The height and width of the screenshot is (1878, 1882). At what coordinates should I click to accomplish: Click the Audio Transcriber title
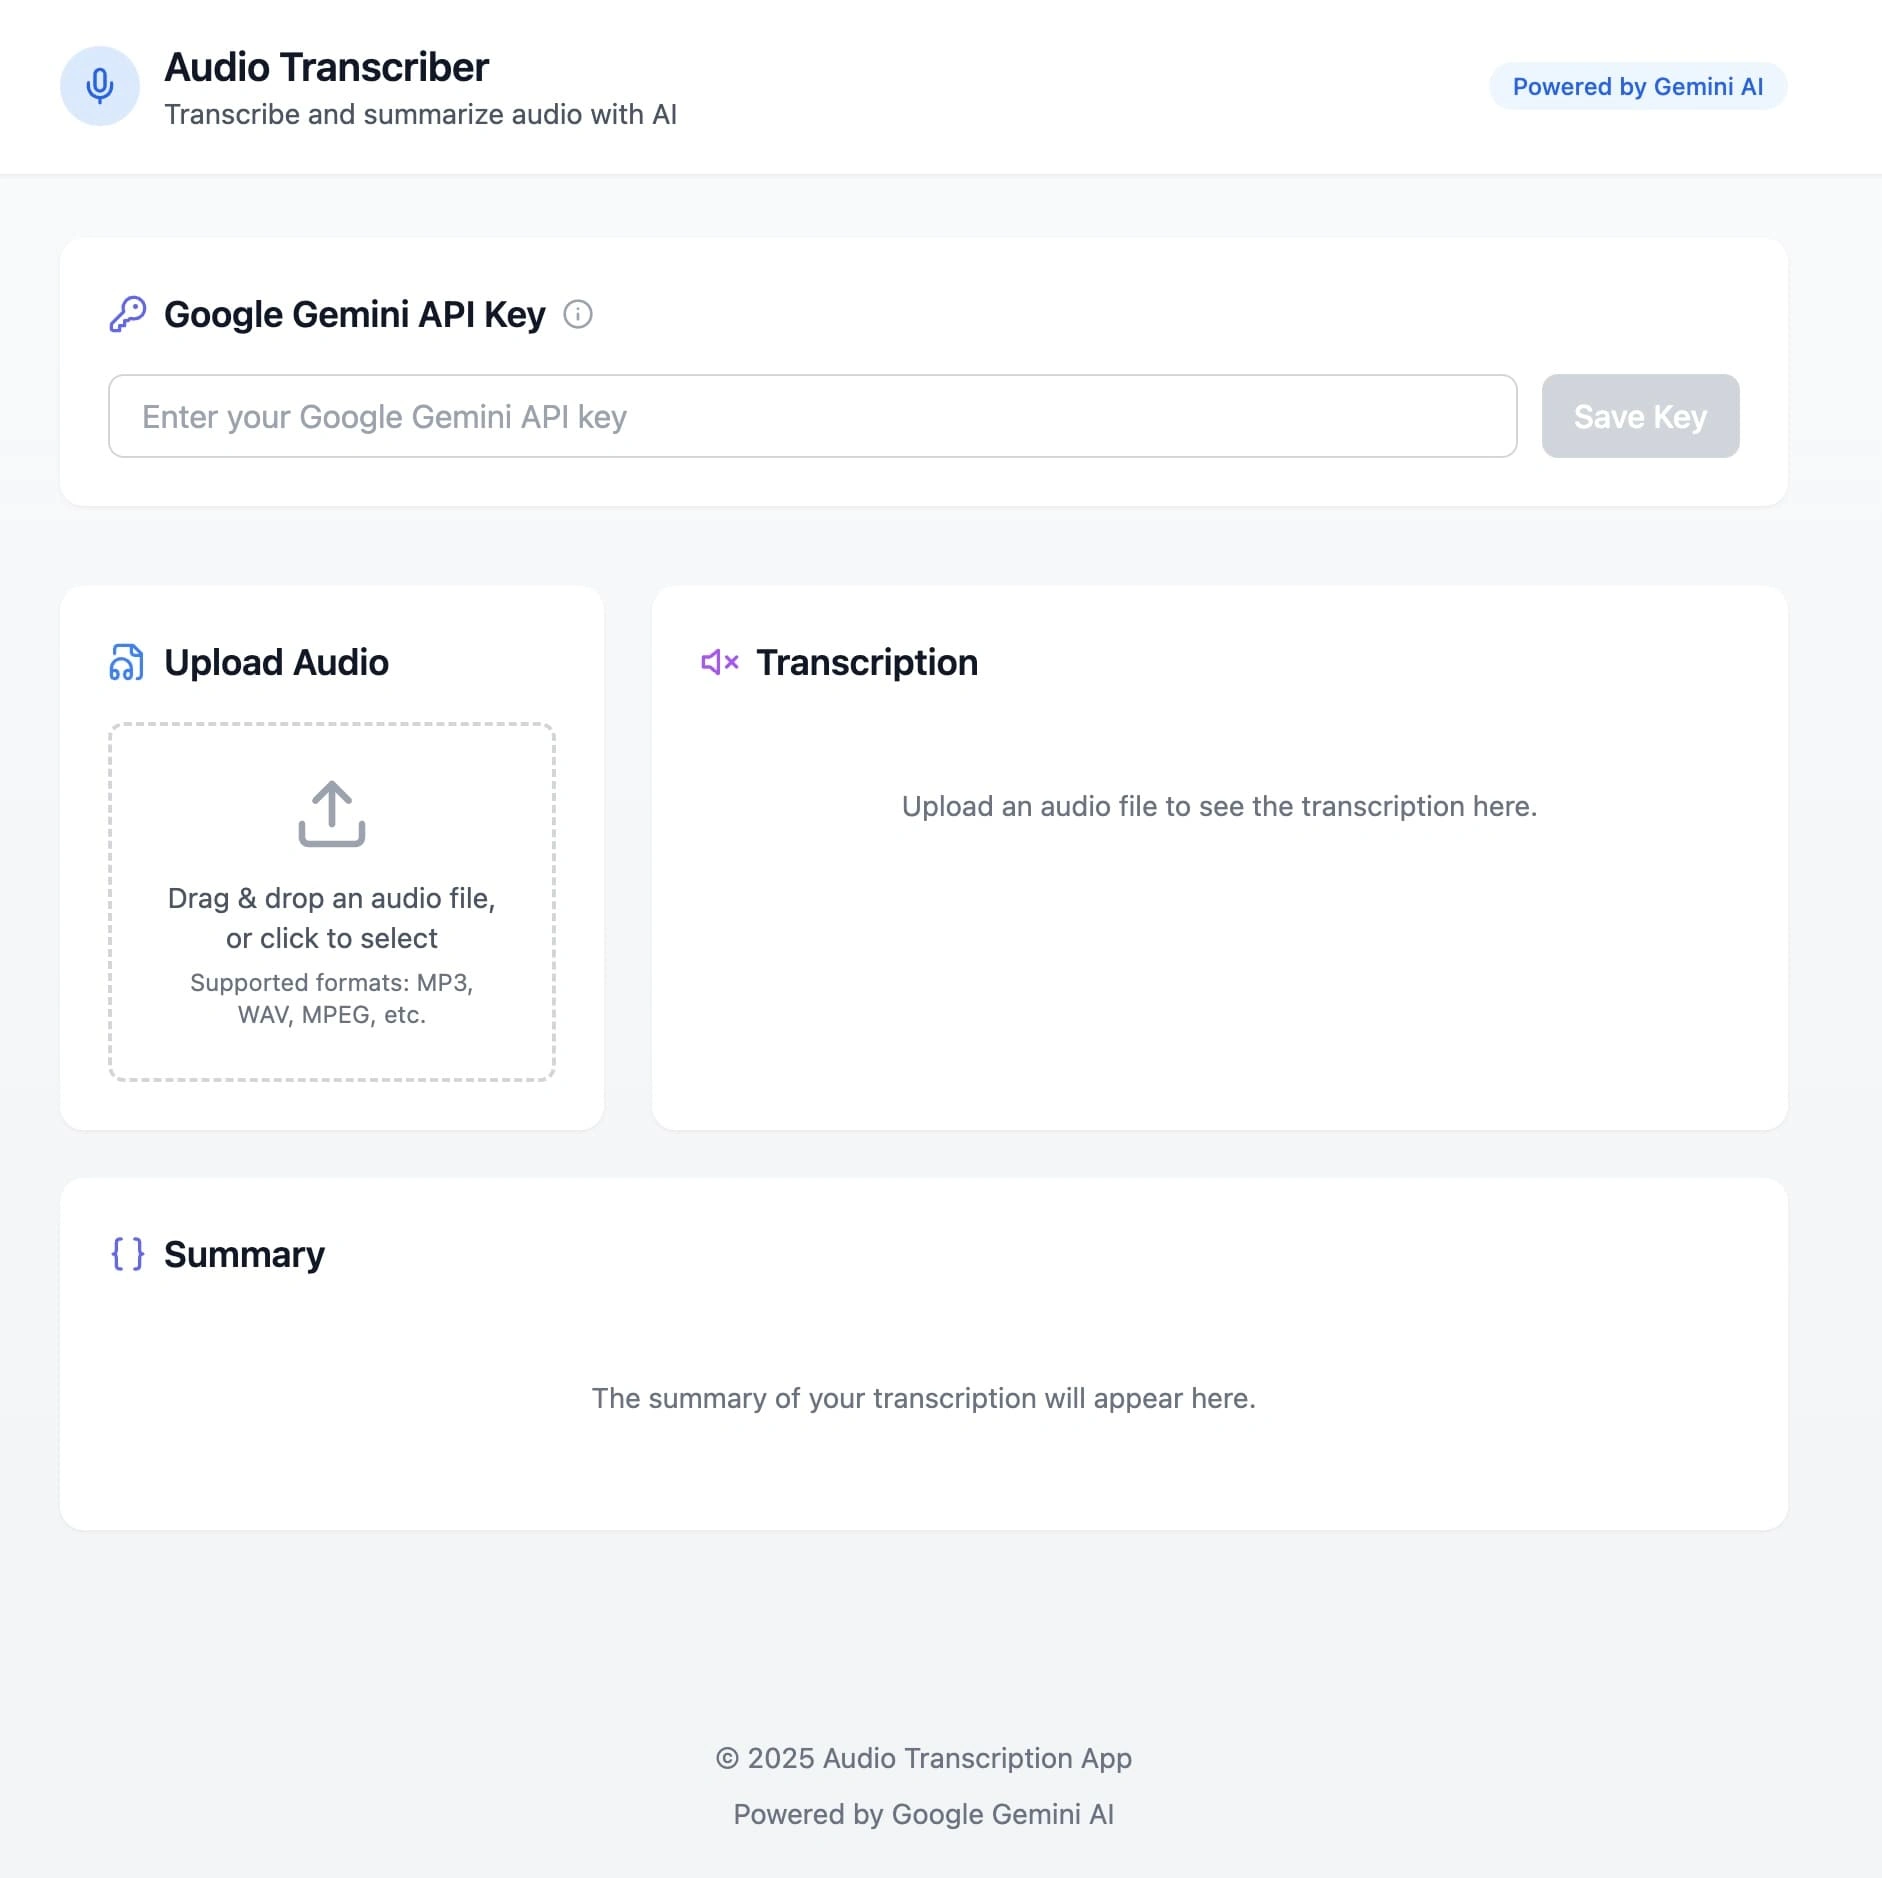coord(326,68)
